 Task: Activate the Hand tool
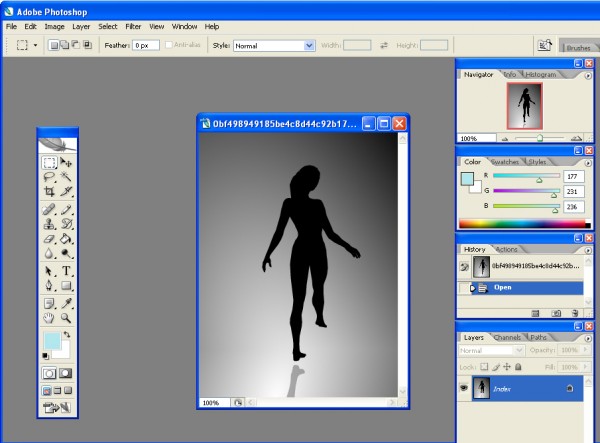tap(49, 317)
